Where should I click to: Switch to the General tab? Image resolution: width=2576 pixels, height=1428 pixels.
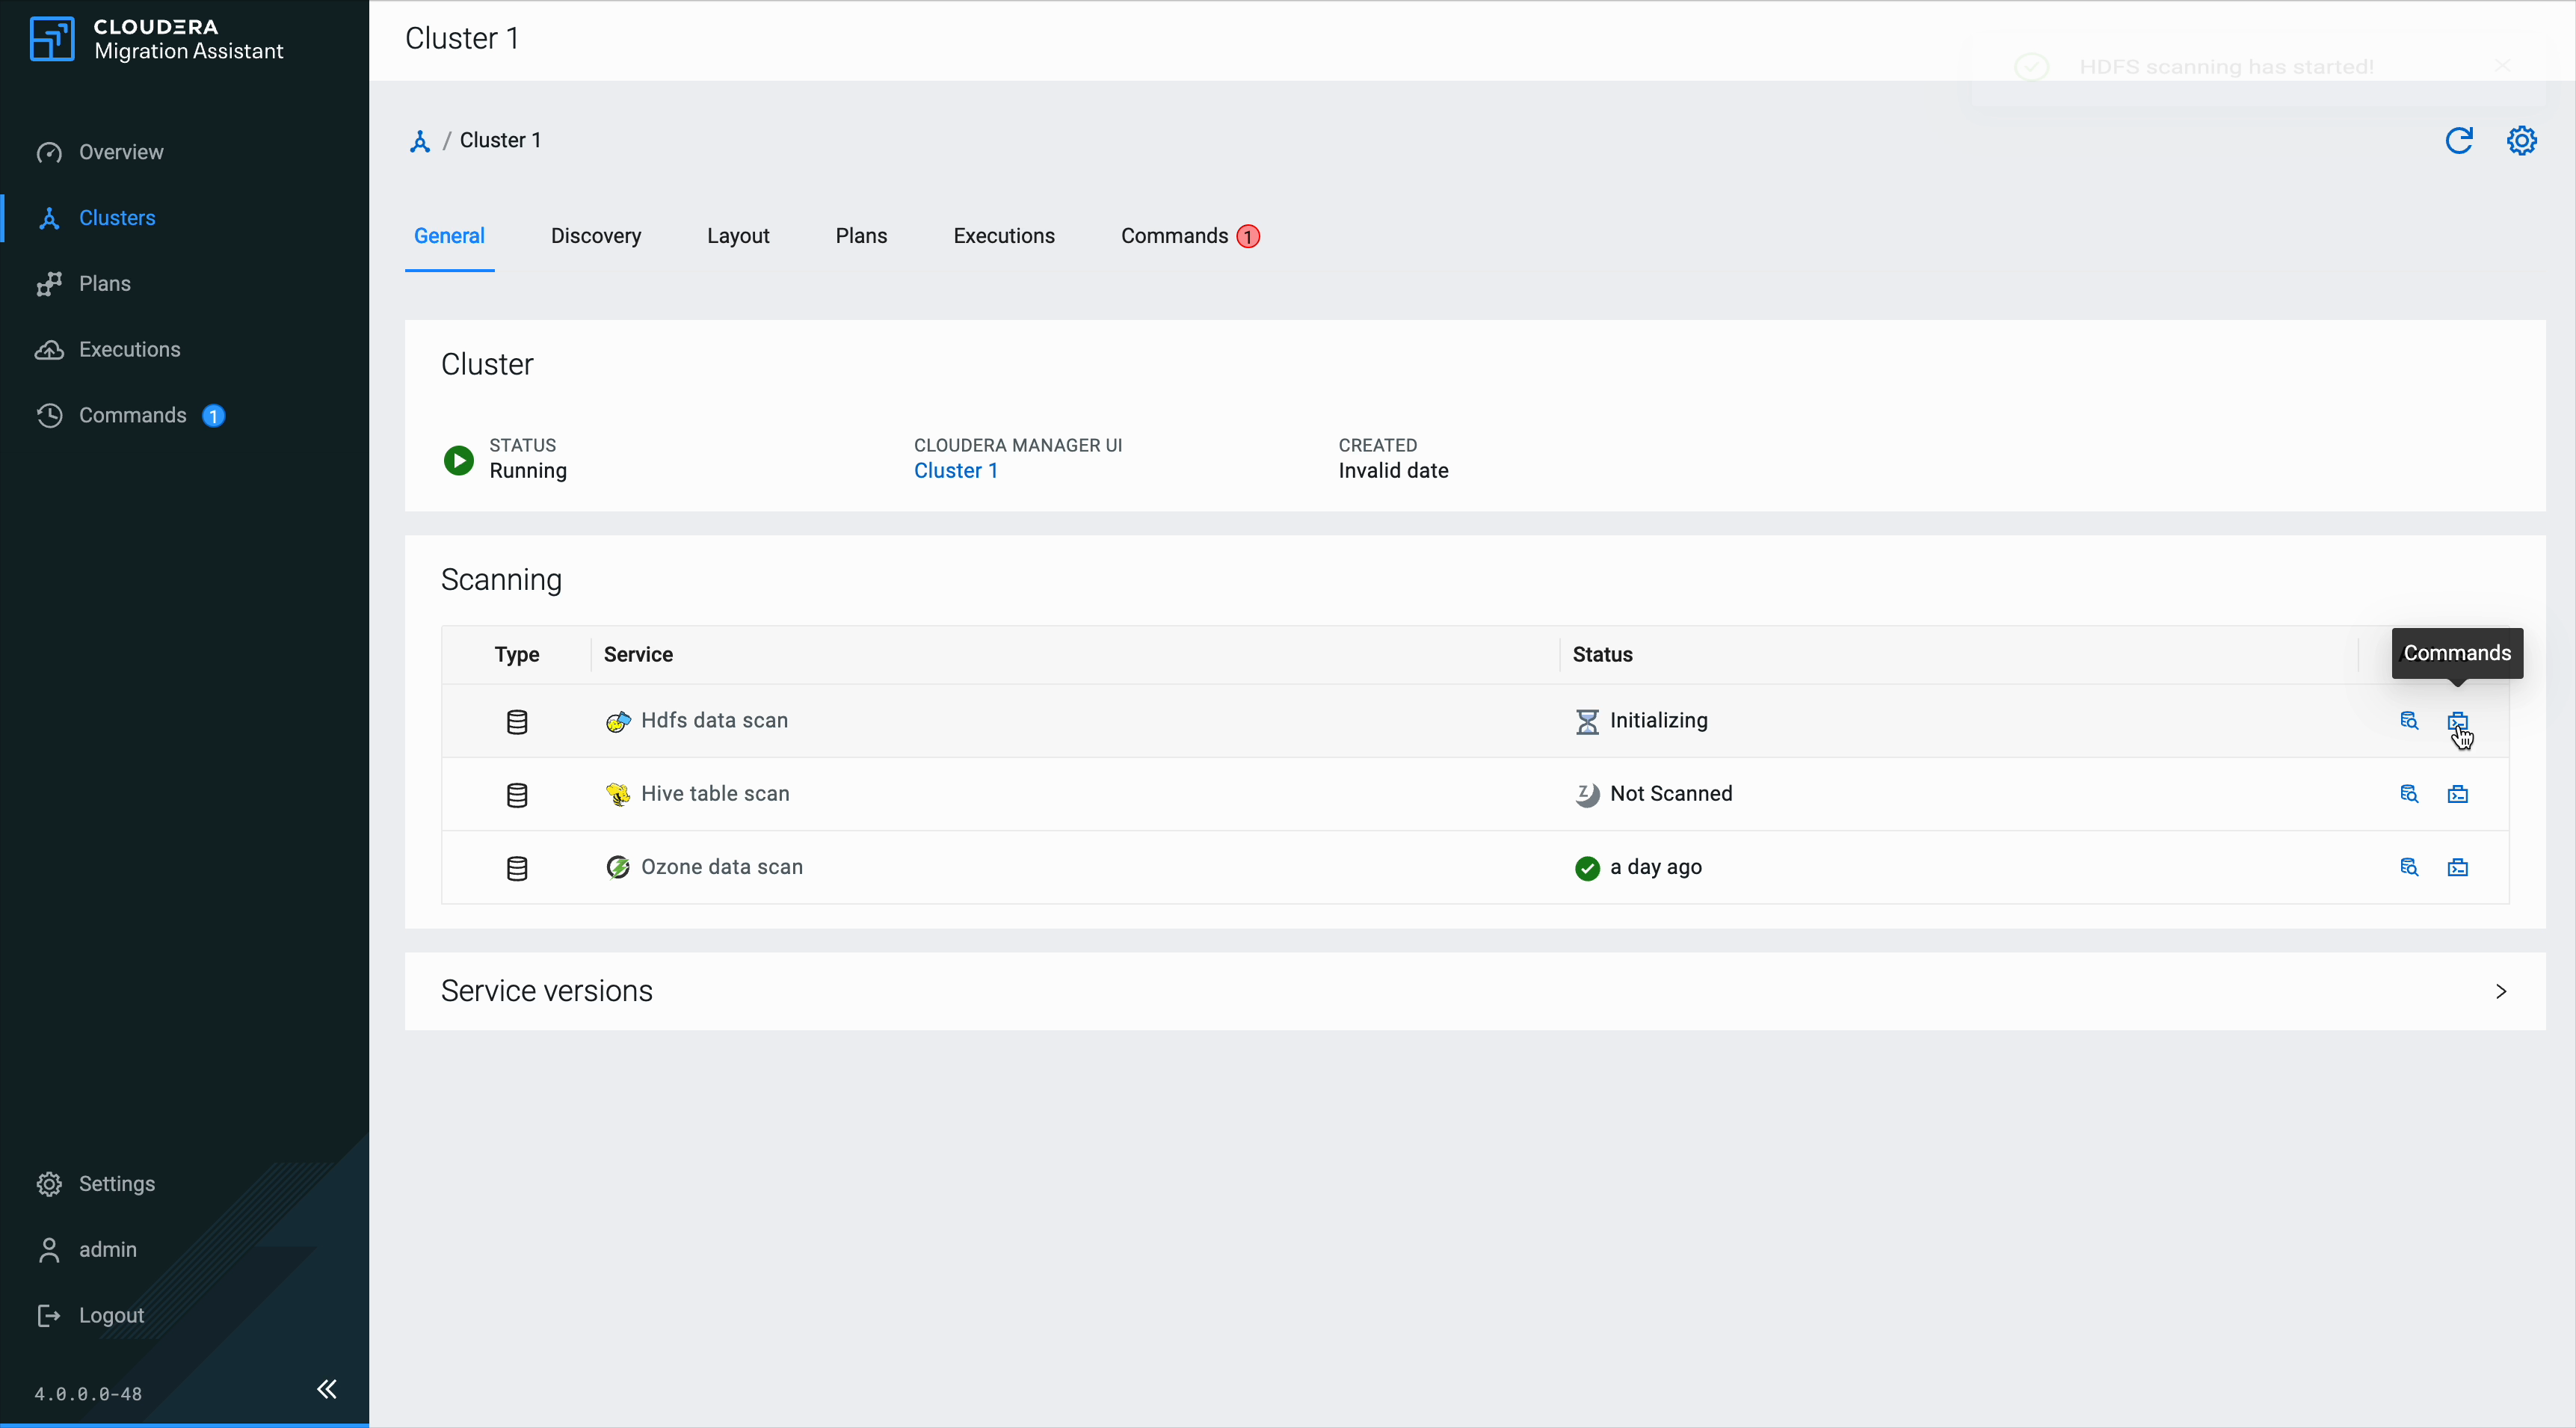point(449,236)
